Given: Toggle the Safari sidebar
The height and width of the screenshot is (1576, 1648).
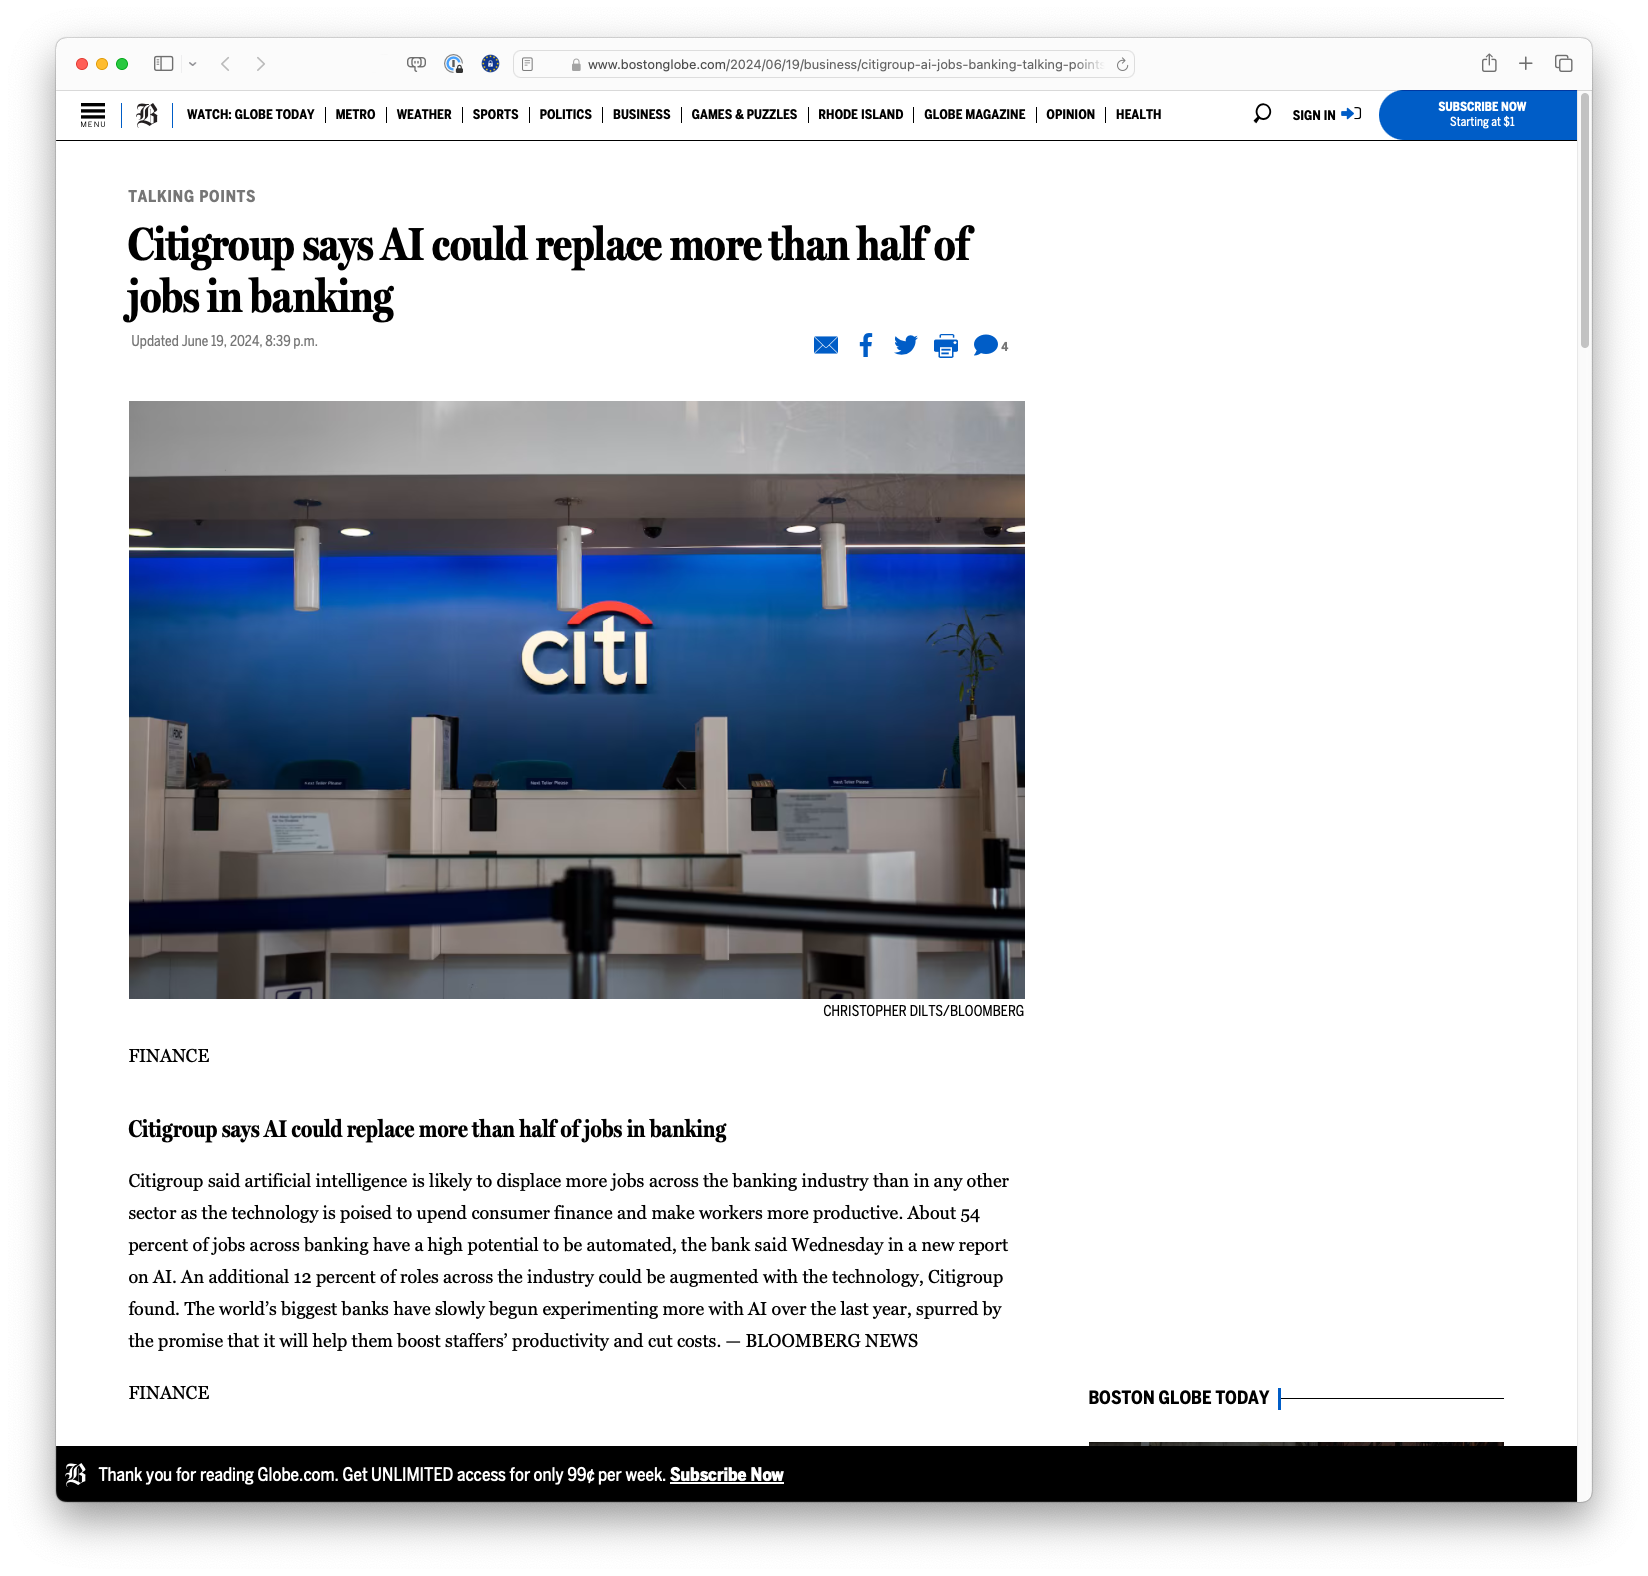Looking at the screenshot, I should tap(163, 63).
